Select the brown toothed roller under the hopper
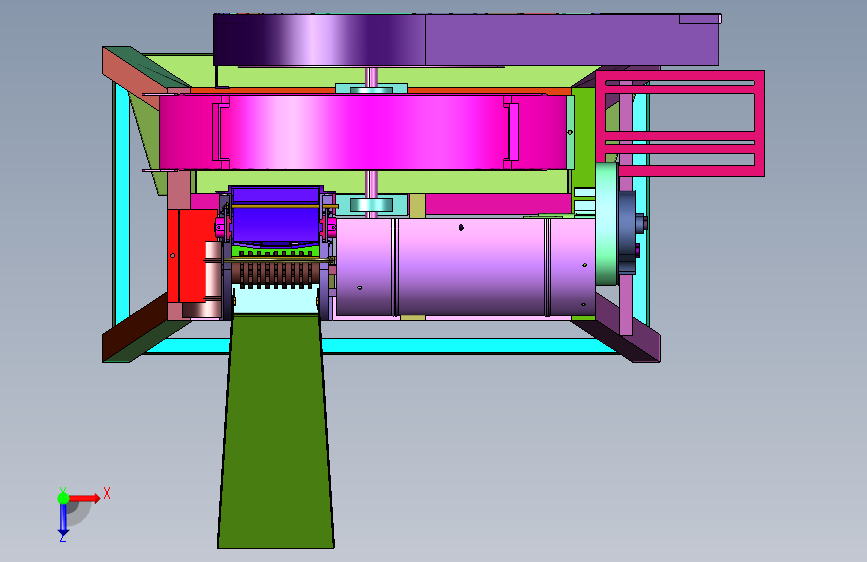This screenshot has height=562, width=867. point(275,273)
